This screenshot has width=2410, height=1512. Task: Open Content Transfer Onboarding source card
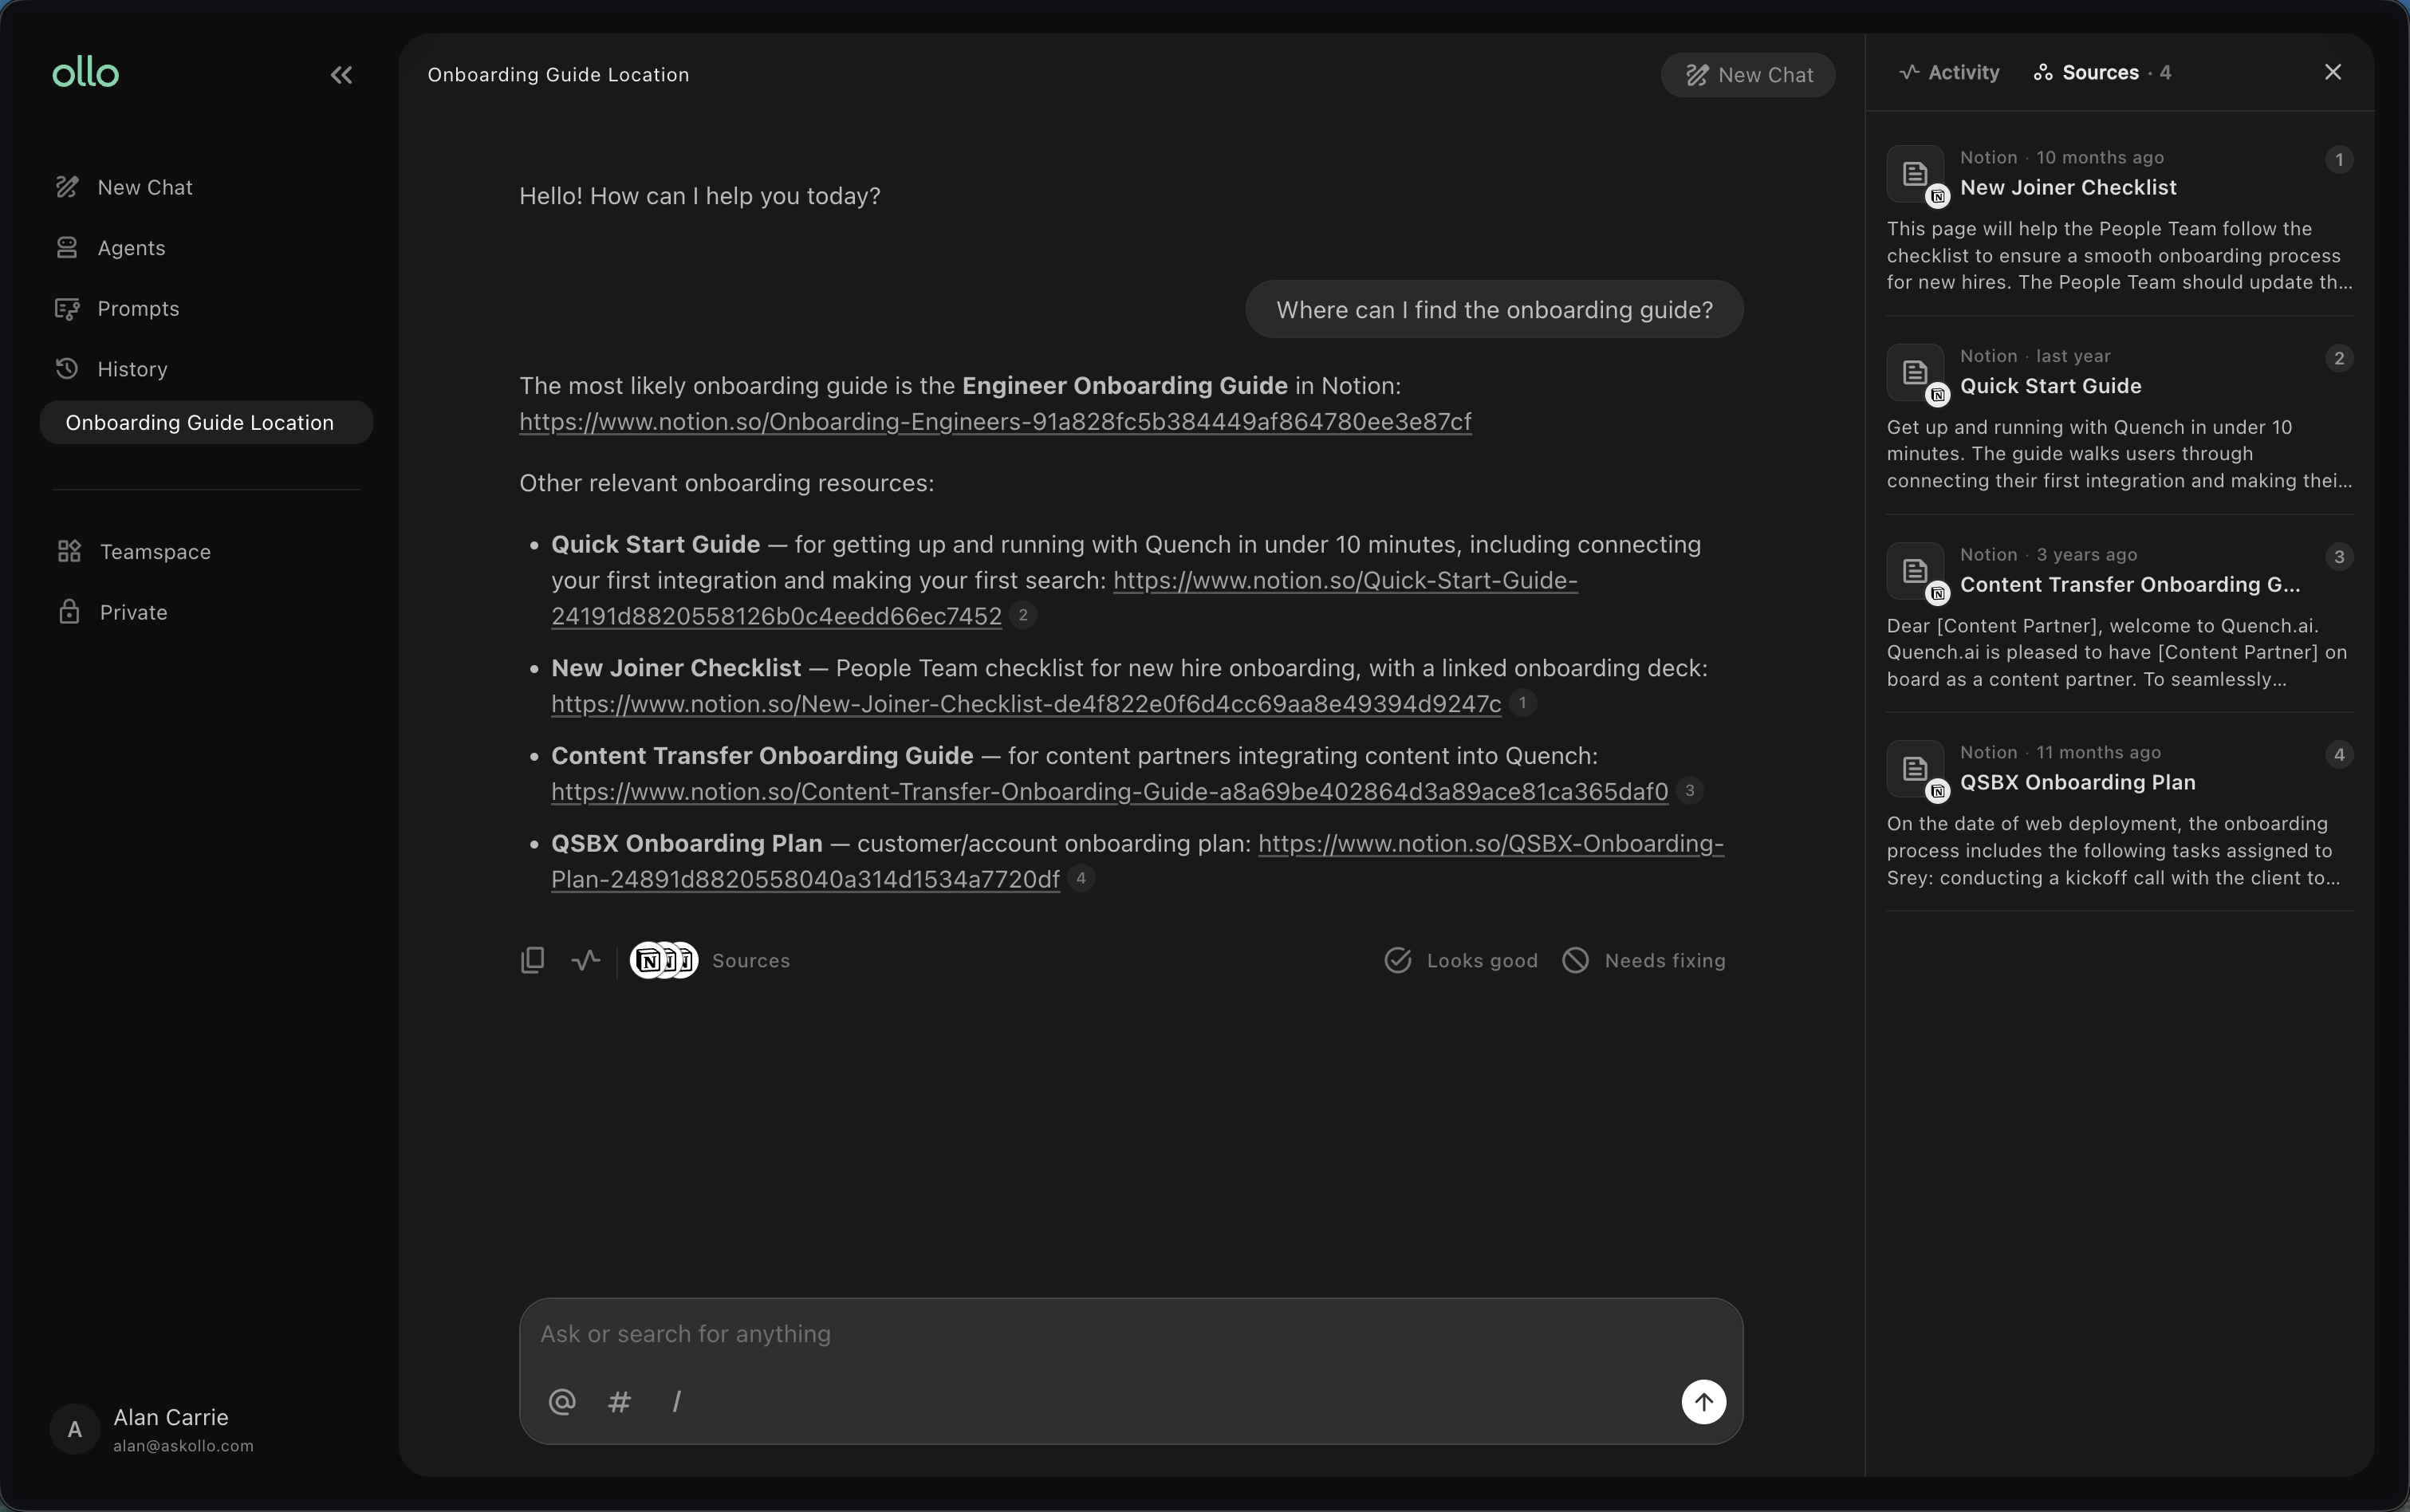(x=2119, y=616)
